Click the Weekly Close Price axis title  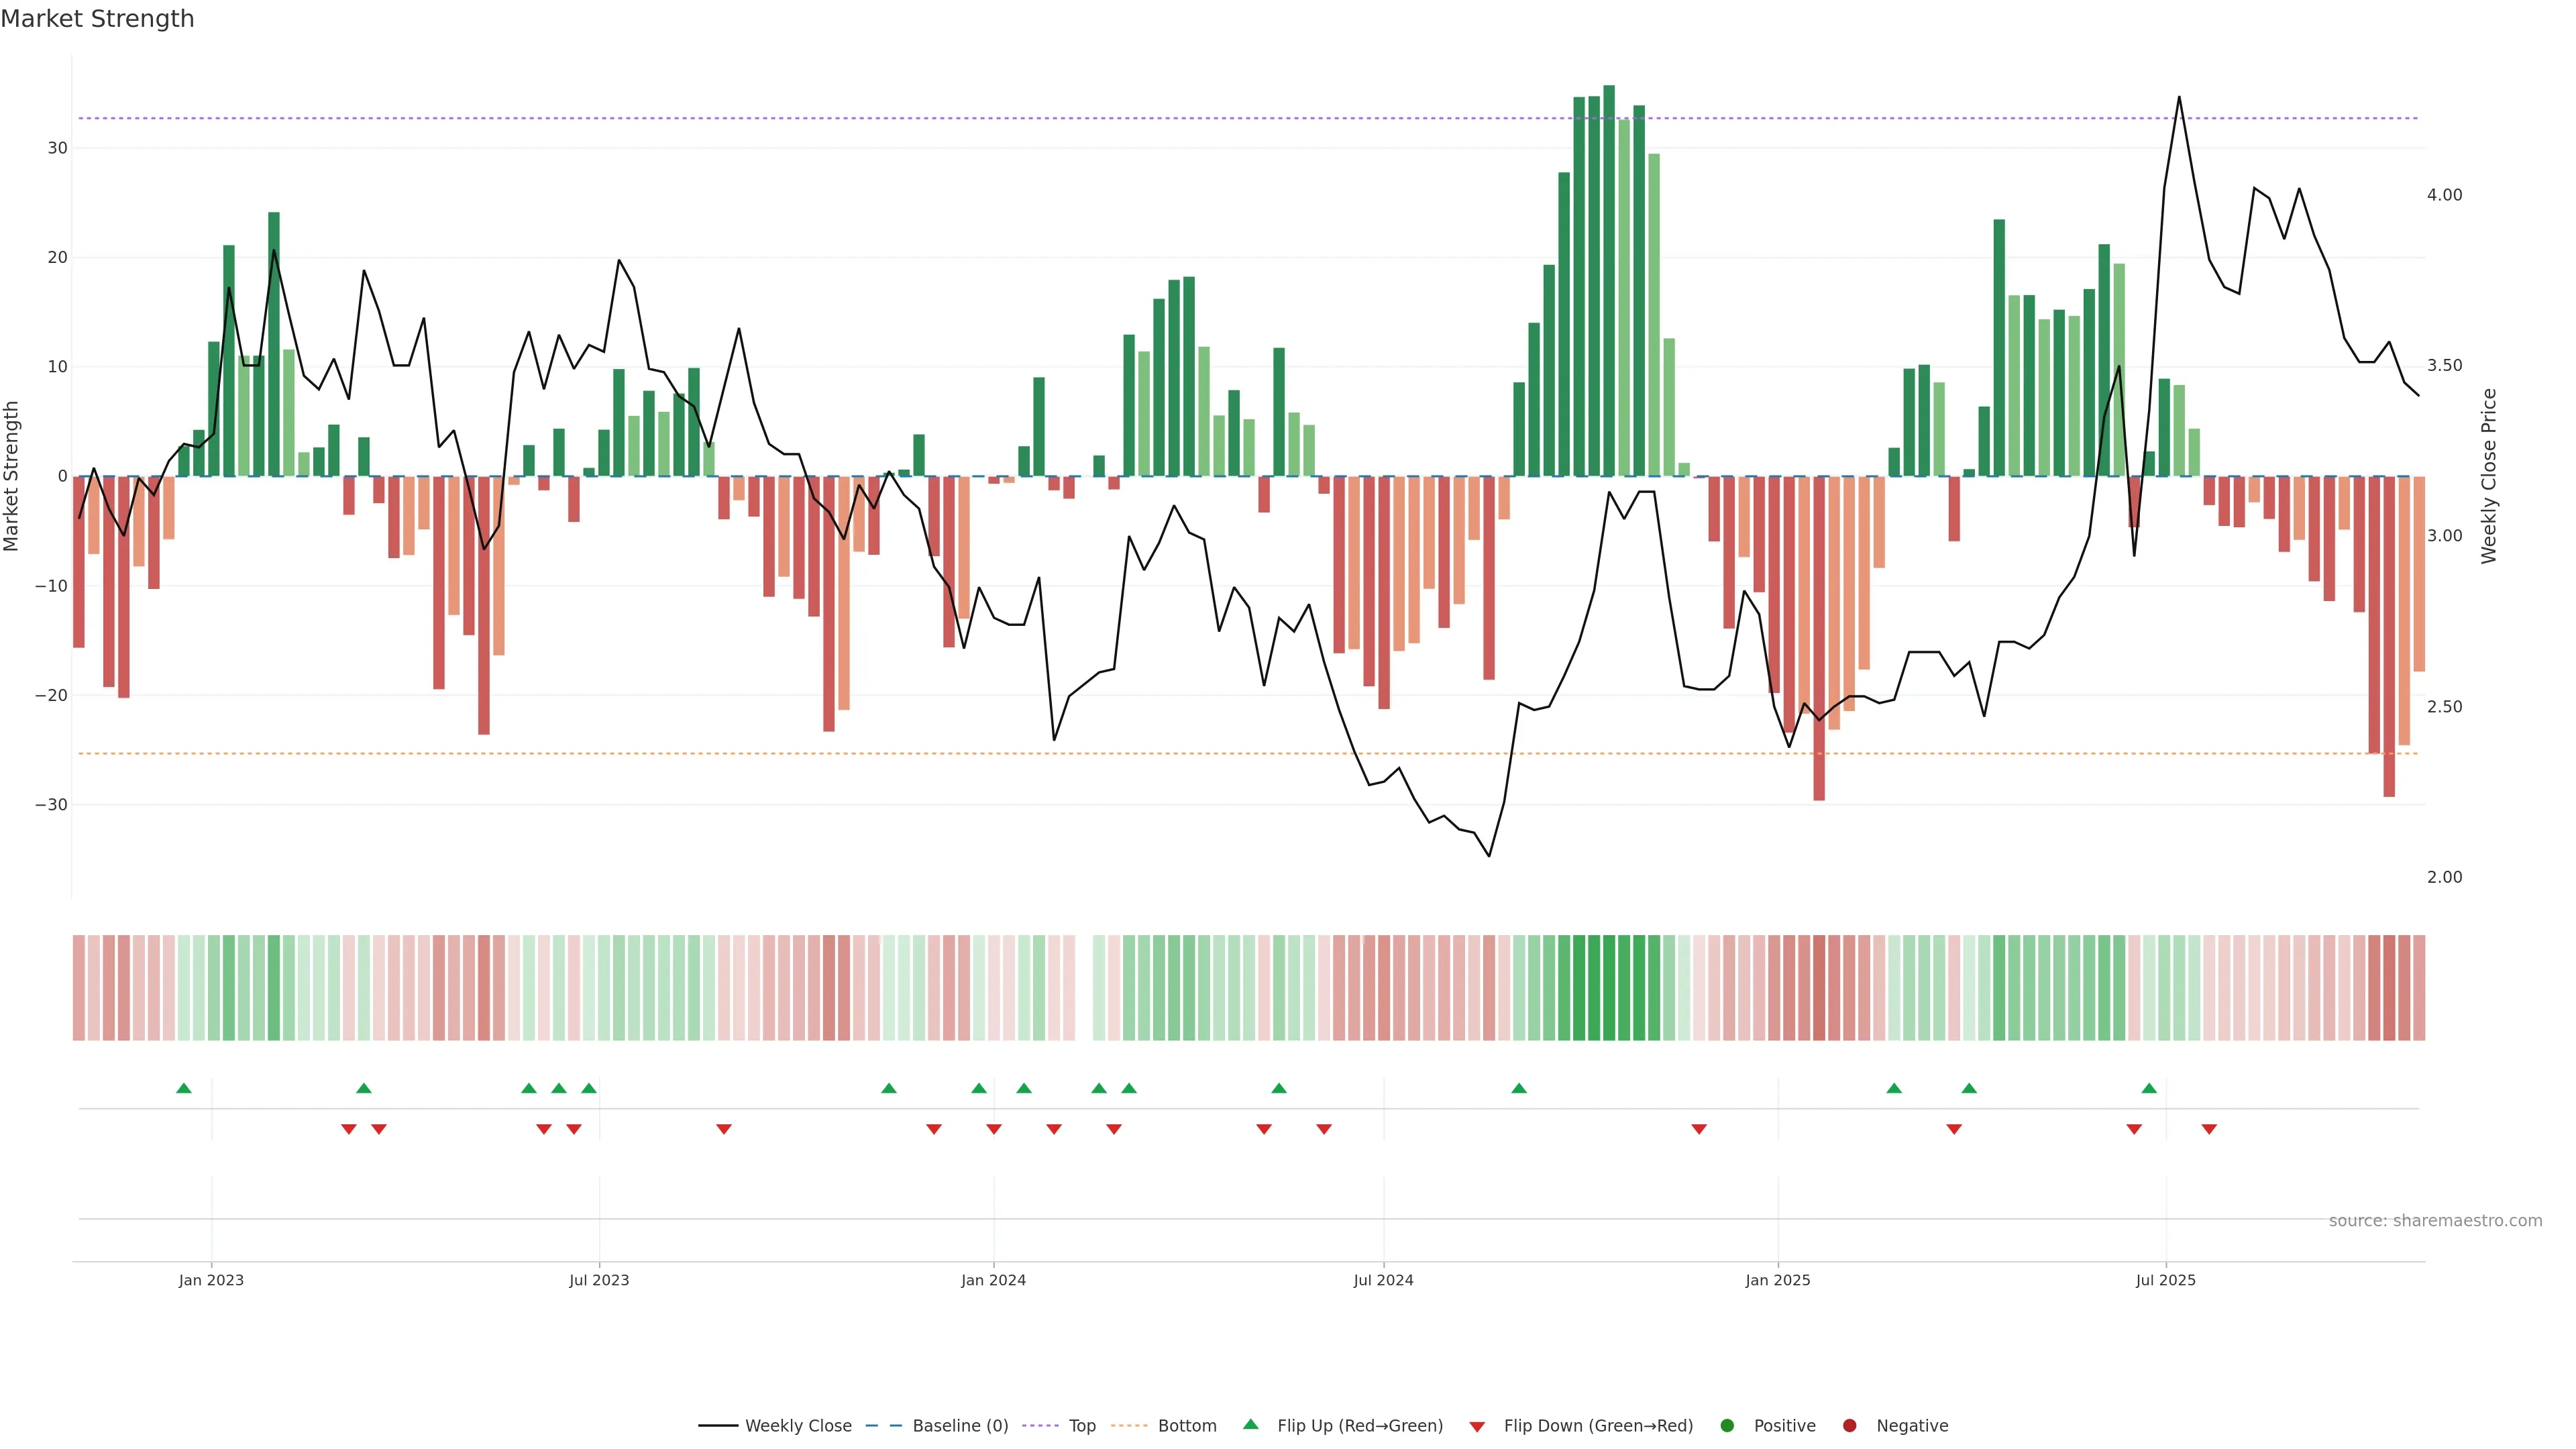[2489, 476]
